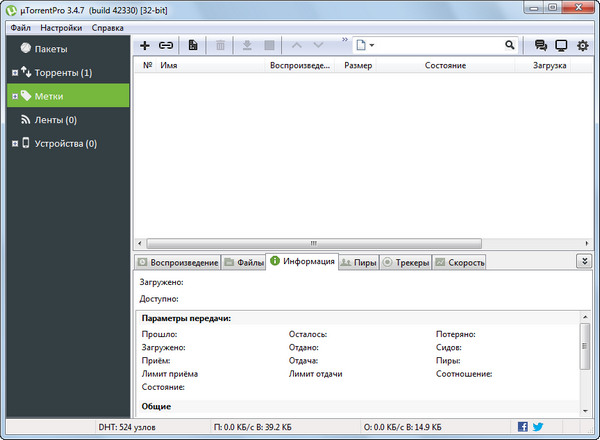This screenshot has width=600, height=440.
Task: Collapse the details pane with chevron button
Action: [x=584, y=261]
